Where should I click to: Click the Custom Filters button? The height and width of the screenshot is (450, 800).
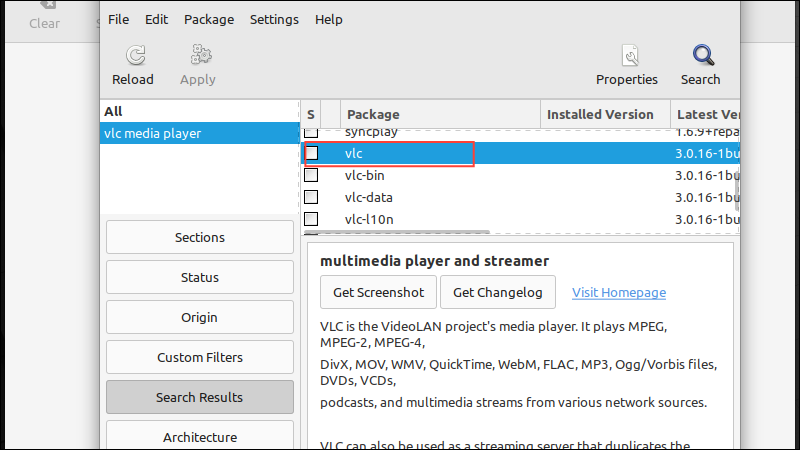pos(200,357)
